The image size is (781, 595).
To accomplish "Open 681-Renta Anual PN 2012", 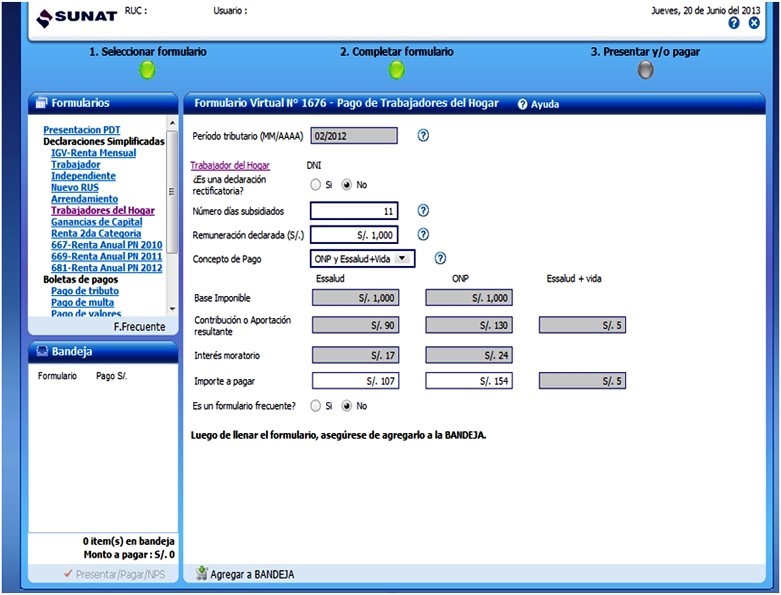I will (107, 268).
